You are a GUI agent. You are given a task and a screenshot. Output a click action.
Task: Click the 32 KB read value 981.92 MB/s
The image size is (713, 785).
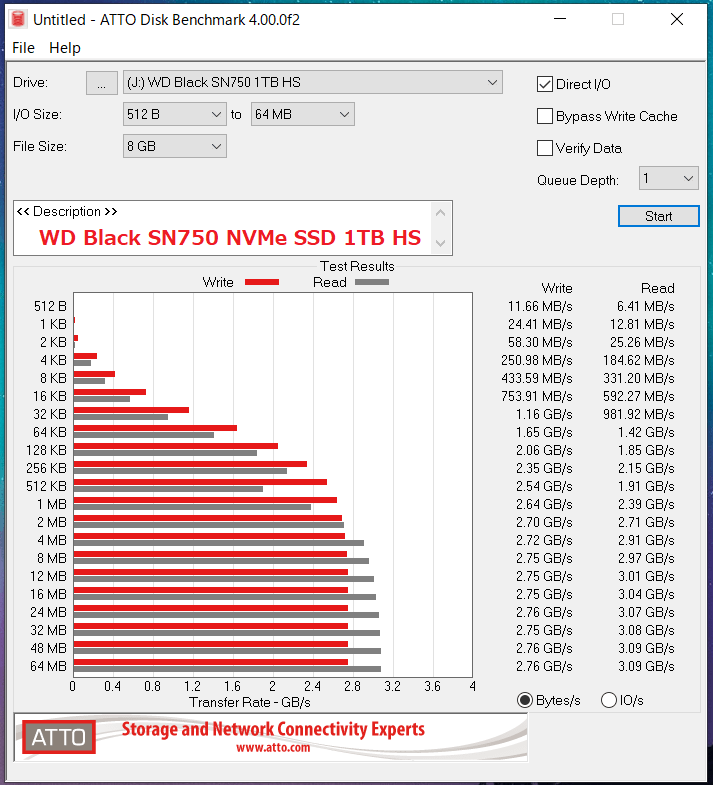click(x=638, y=415)
